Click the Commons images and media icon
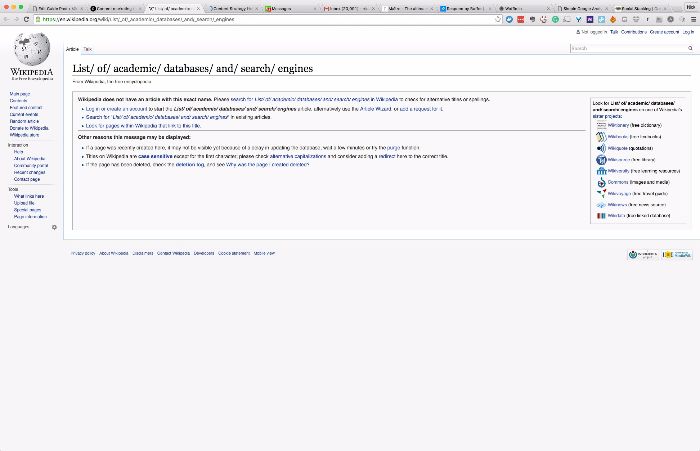Screen dimensions: 700x451 600,182
